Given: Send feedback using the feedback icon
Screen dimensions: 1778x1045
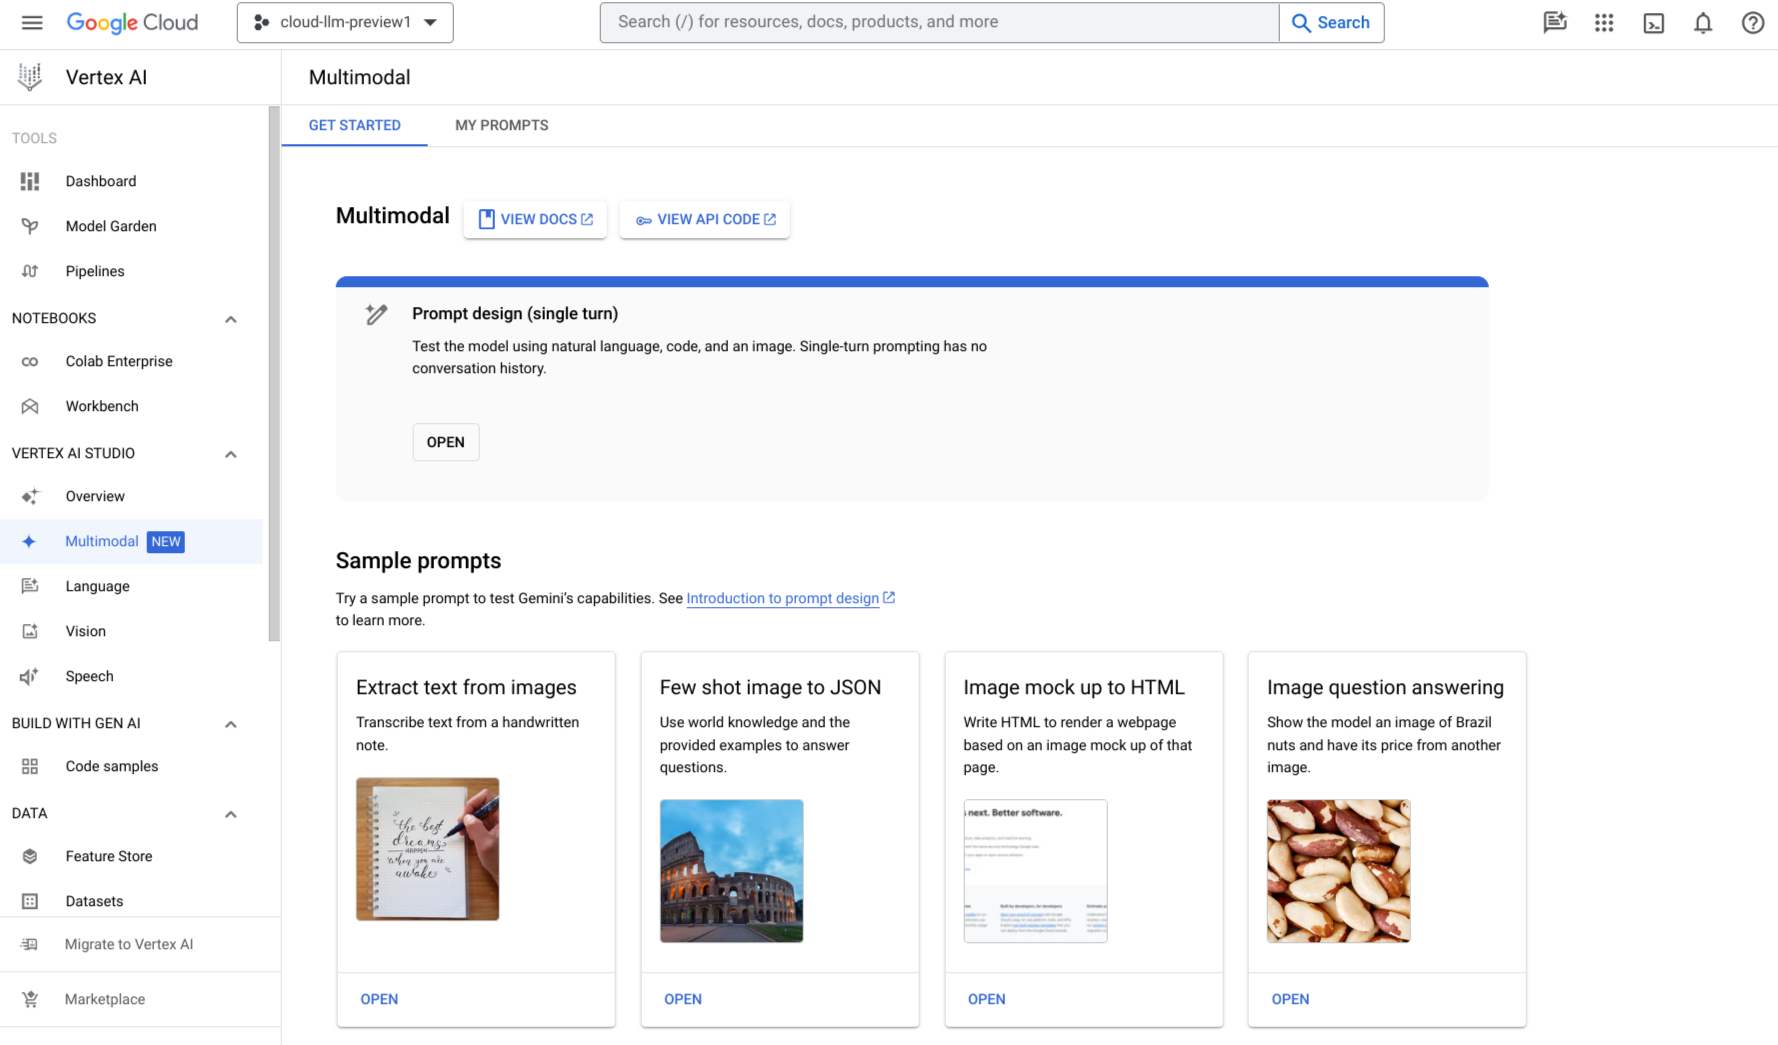Looking at the screenshot, I should (x=1554, y=22).
